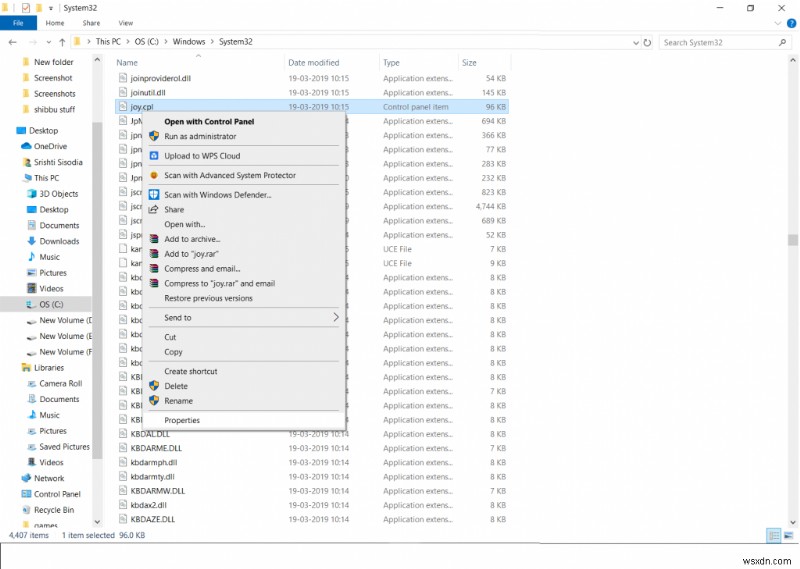Sort by the Type column header
The height and width of the screenshot is (569, 800).
click(x=391, y=63)
